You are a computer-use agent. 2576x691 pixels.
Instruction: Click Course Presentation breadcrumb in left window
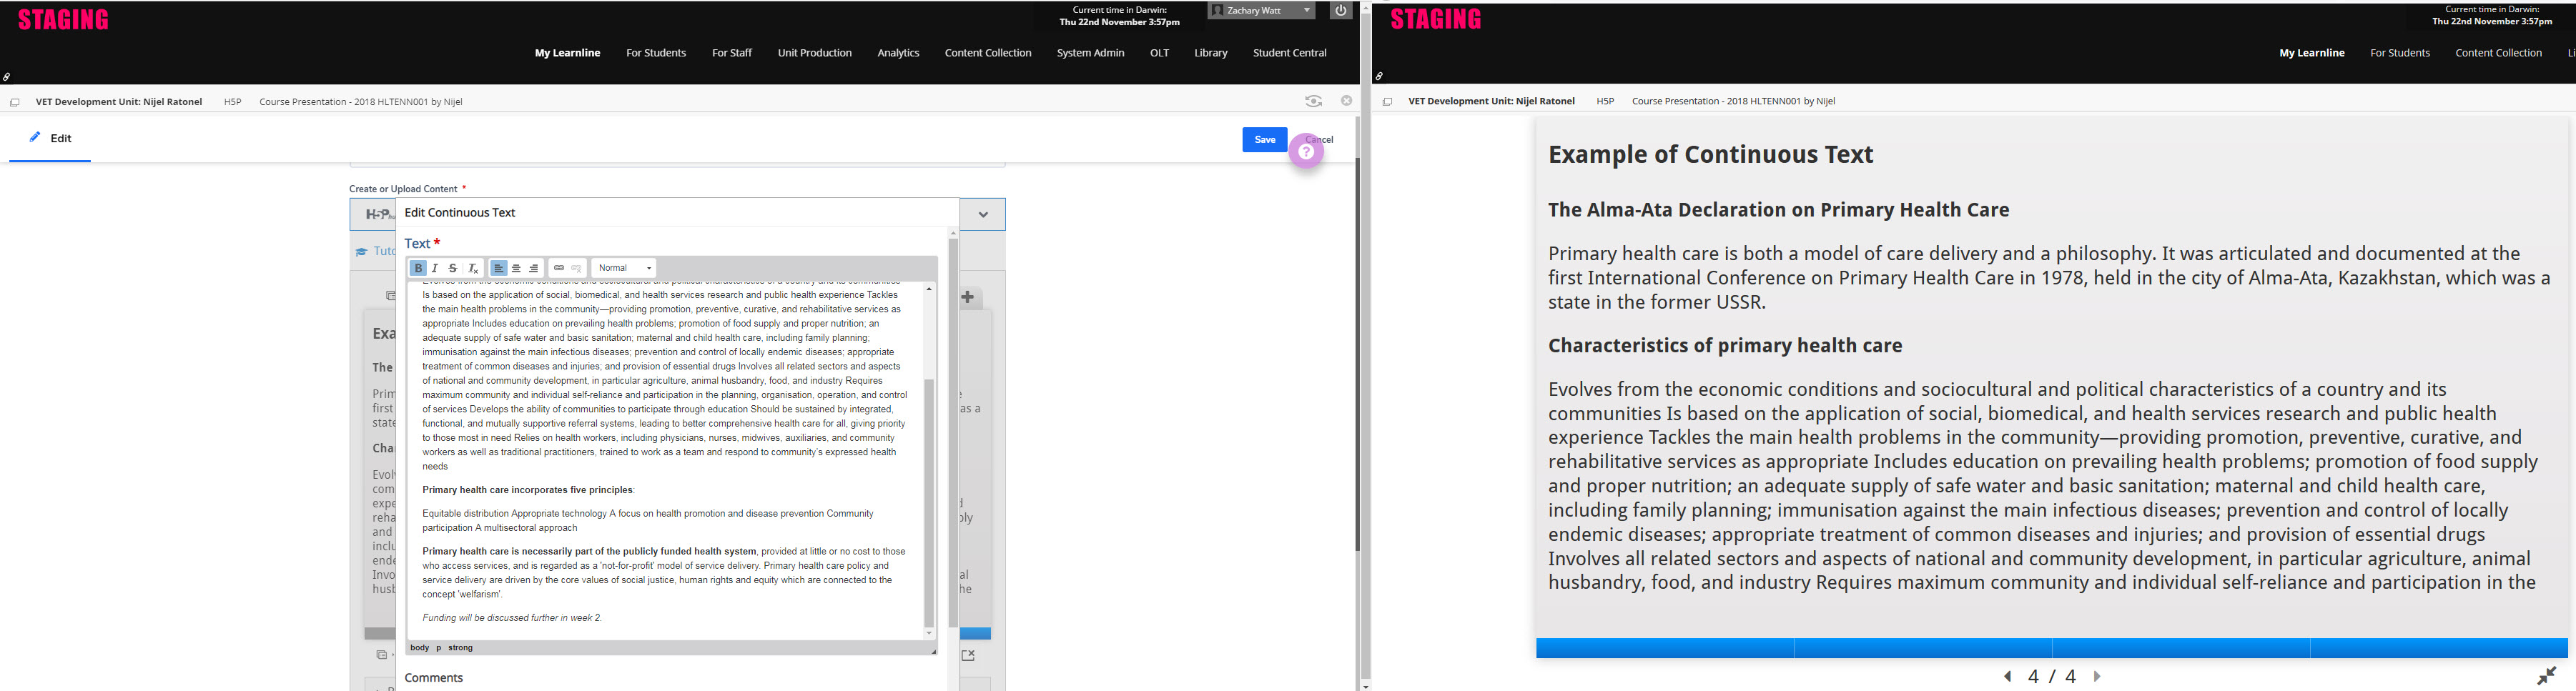(361, 101)
